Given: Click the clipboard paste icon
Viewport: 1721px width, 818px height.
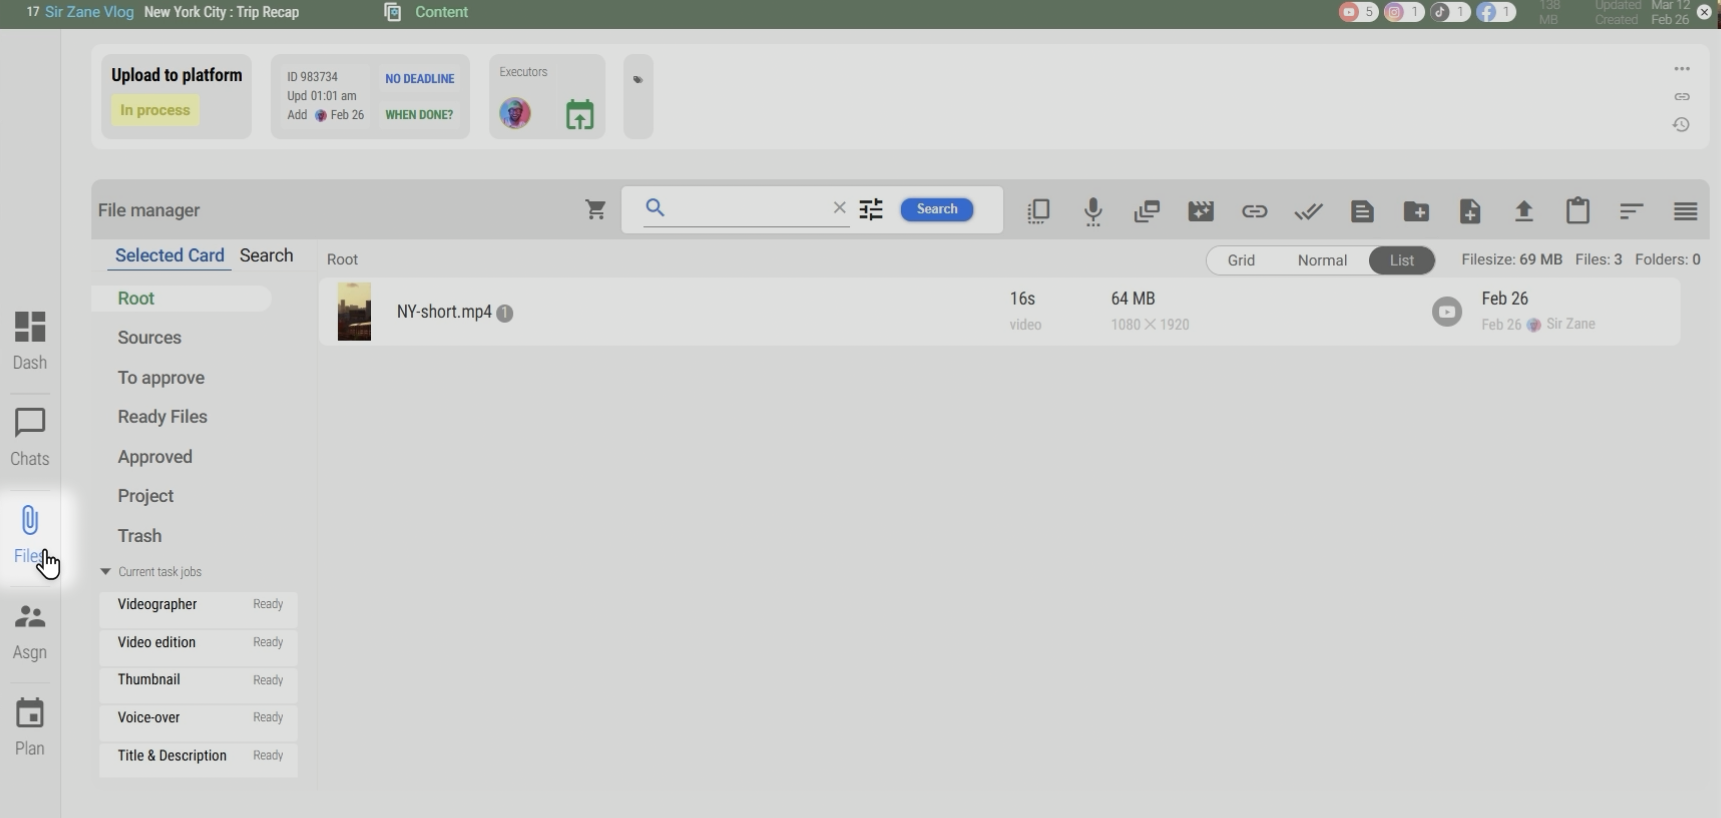Looking at the screenshot, I should pos(1578,211).
